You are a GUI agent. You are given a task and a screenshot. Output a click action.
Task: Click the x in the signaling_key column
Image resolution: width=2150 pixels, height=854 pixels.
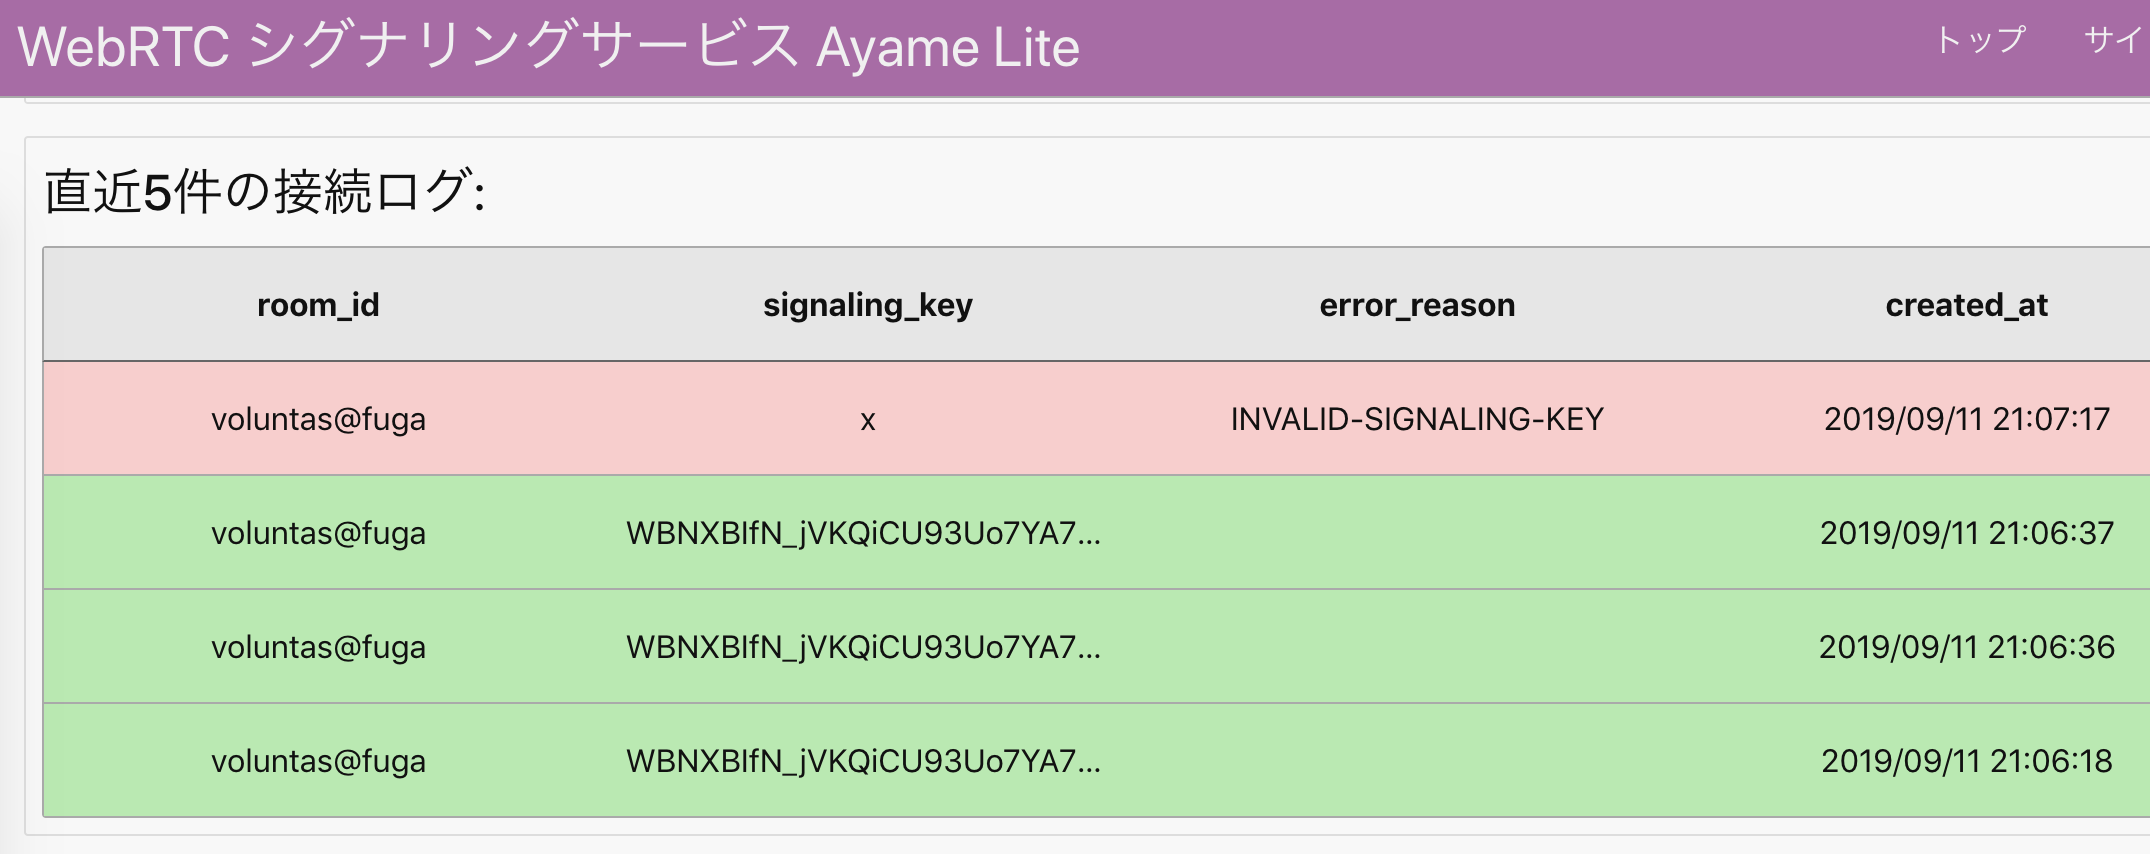coord(867,420)
